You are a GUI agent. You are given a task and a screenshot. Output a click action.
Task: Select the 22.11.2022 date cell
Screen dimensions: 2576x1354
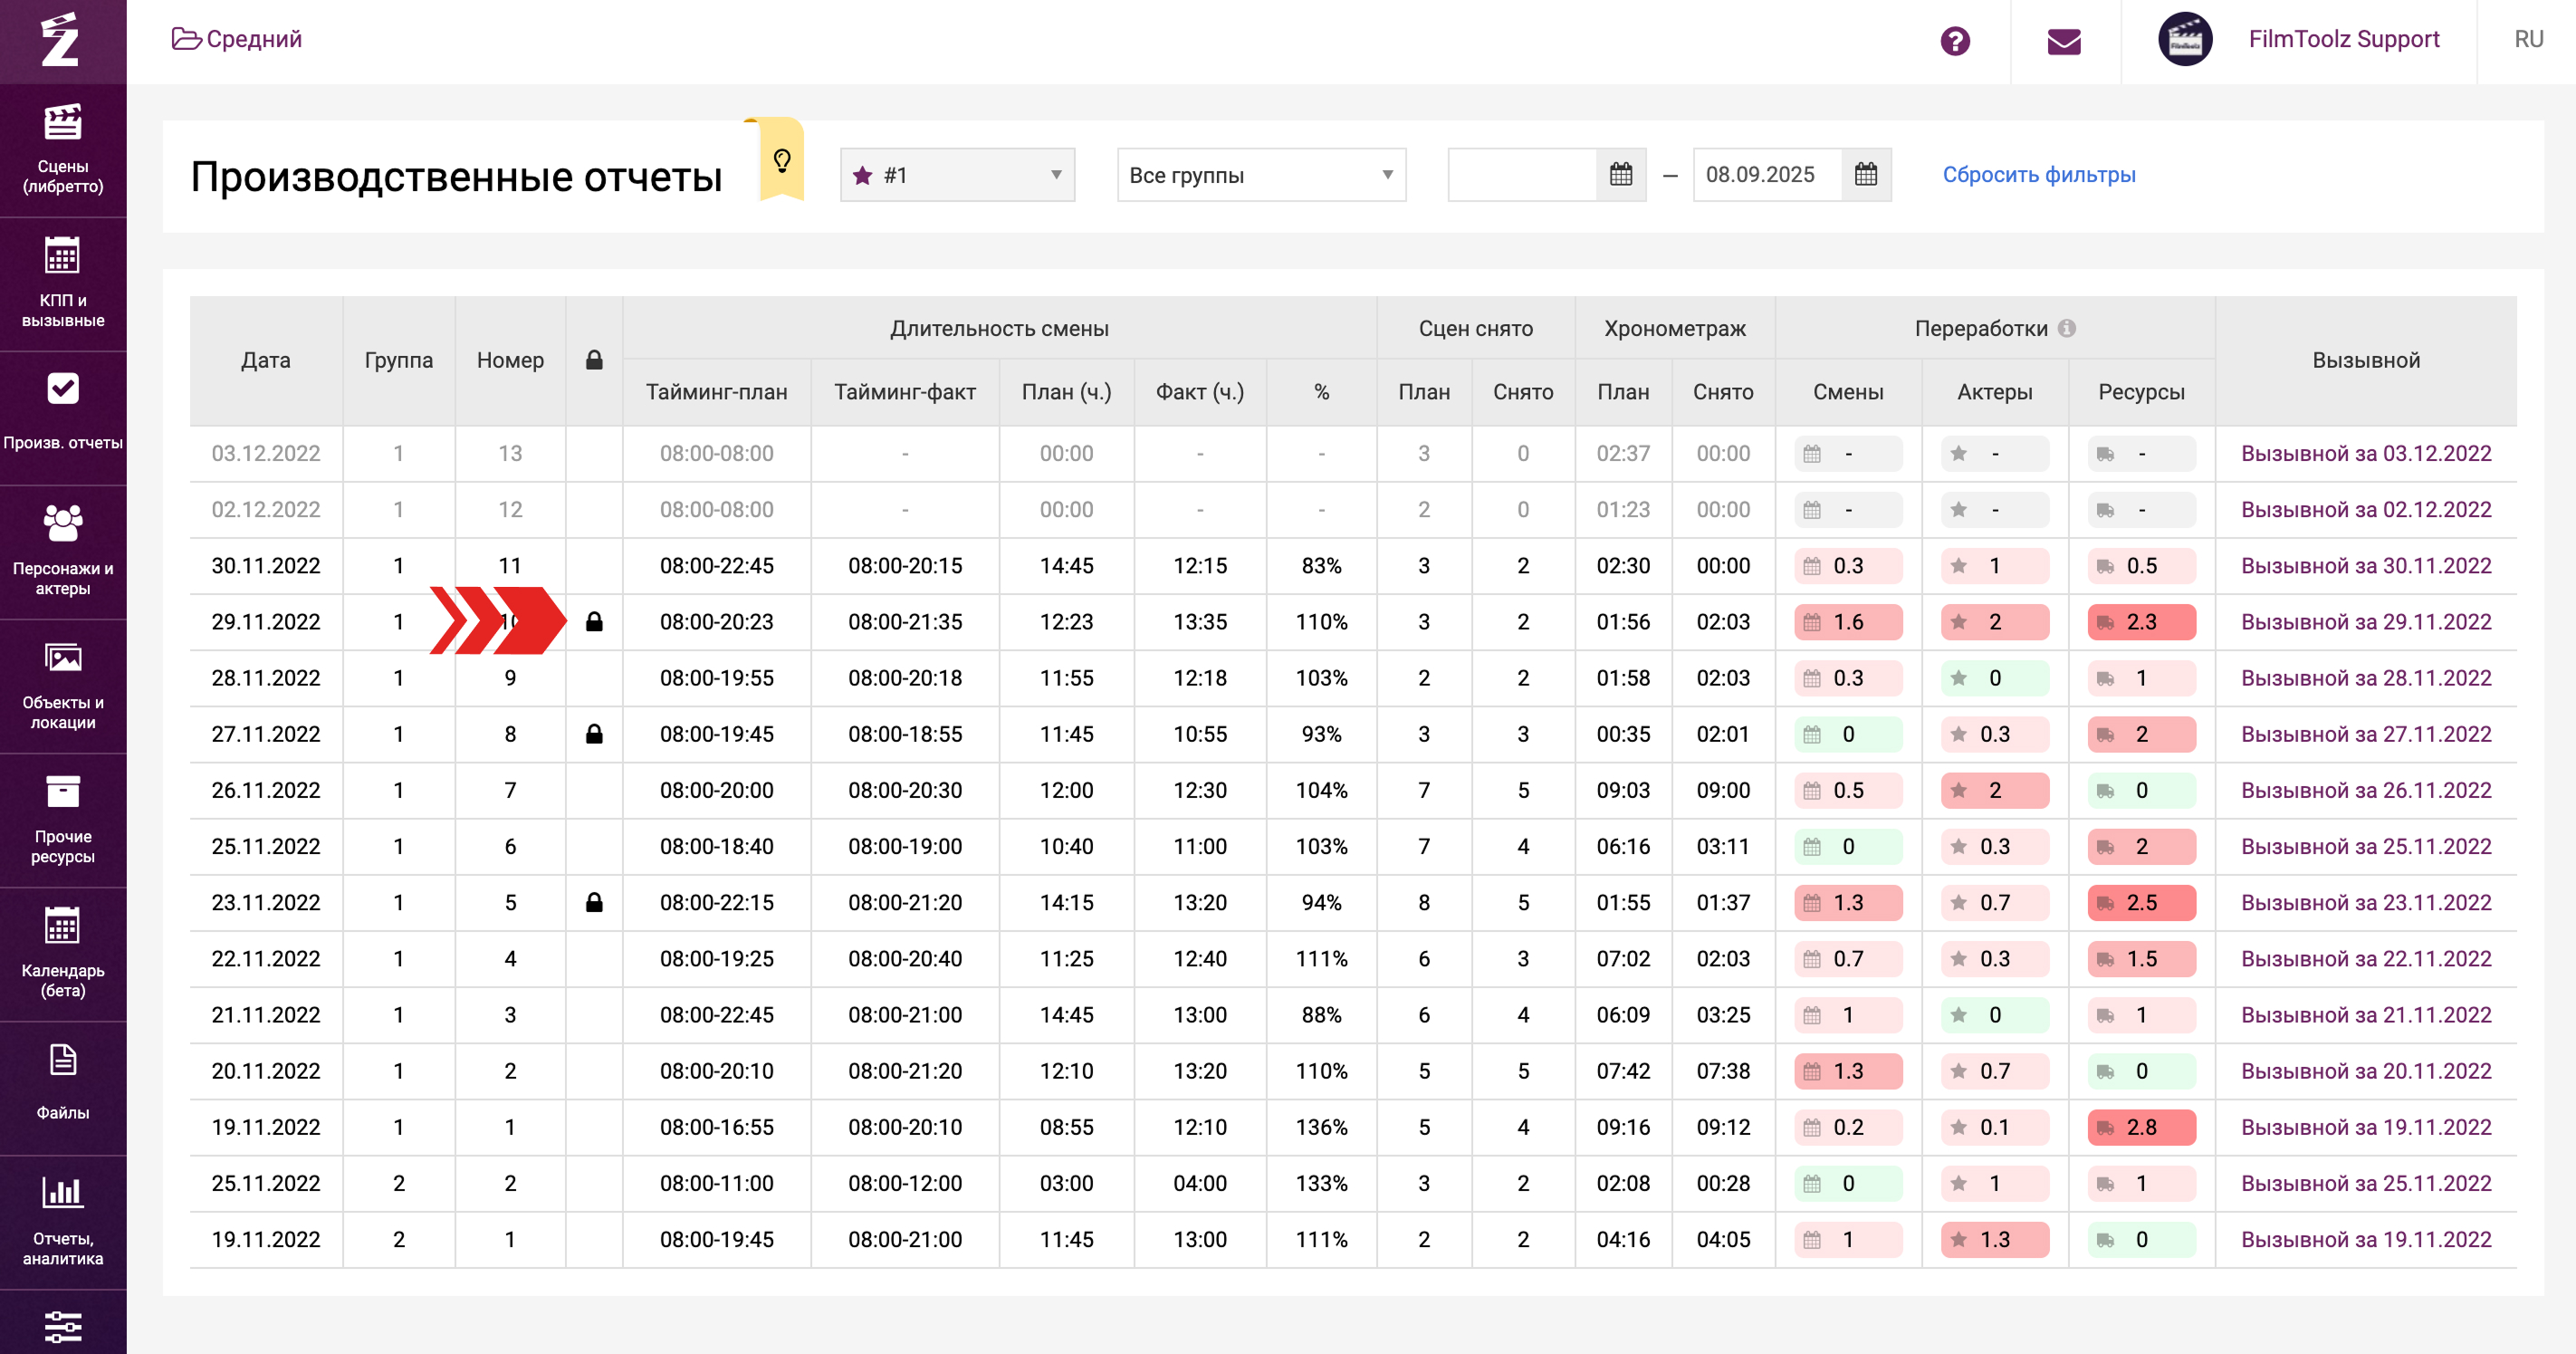266,958
